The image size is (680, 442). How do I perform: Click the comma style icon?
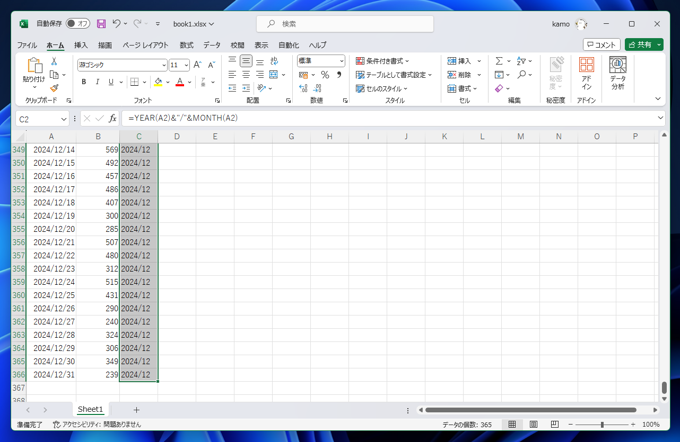point(339,75)
